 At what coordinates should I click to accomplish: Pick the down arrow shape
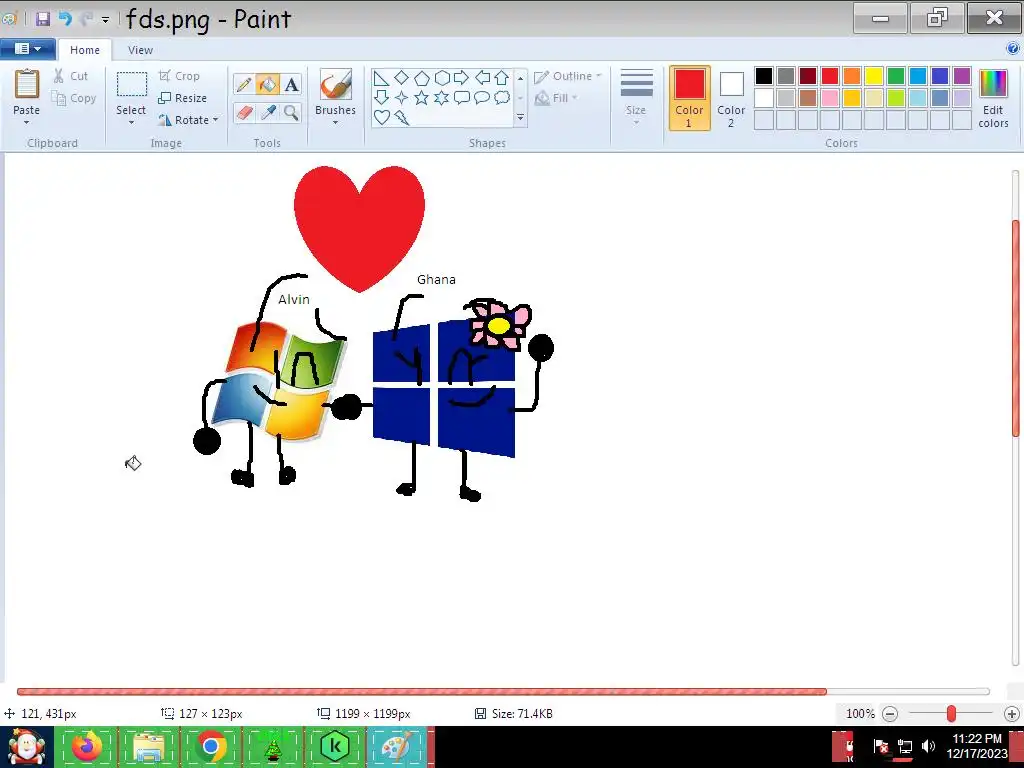[x=381, y=98]
